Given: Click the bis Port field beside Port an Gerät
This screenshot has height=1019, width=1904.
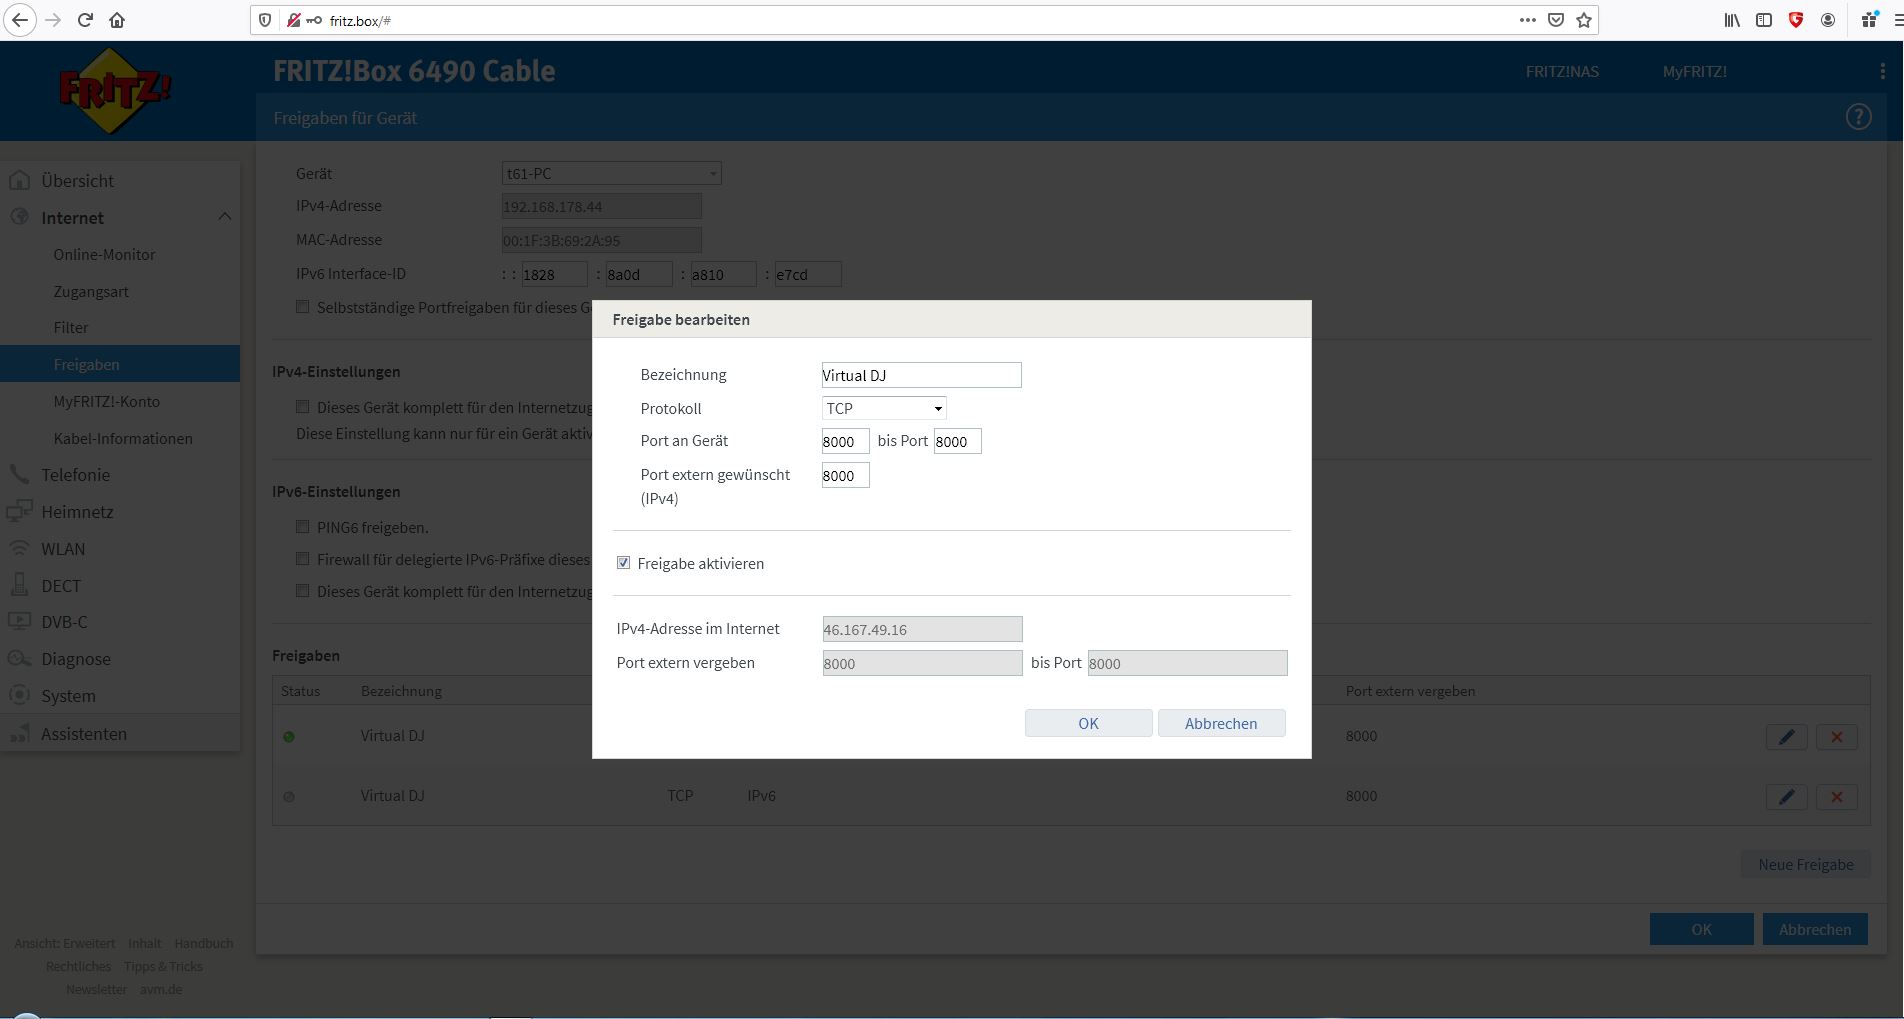Looking at the screenshot, I should tap(957, 441).
